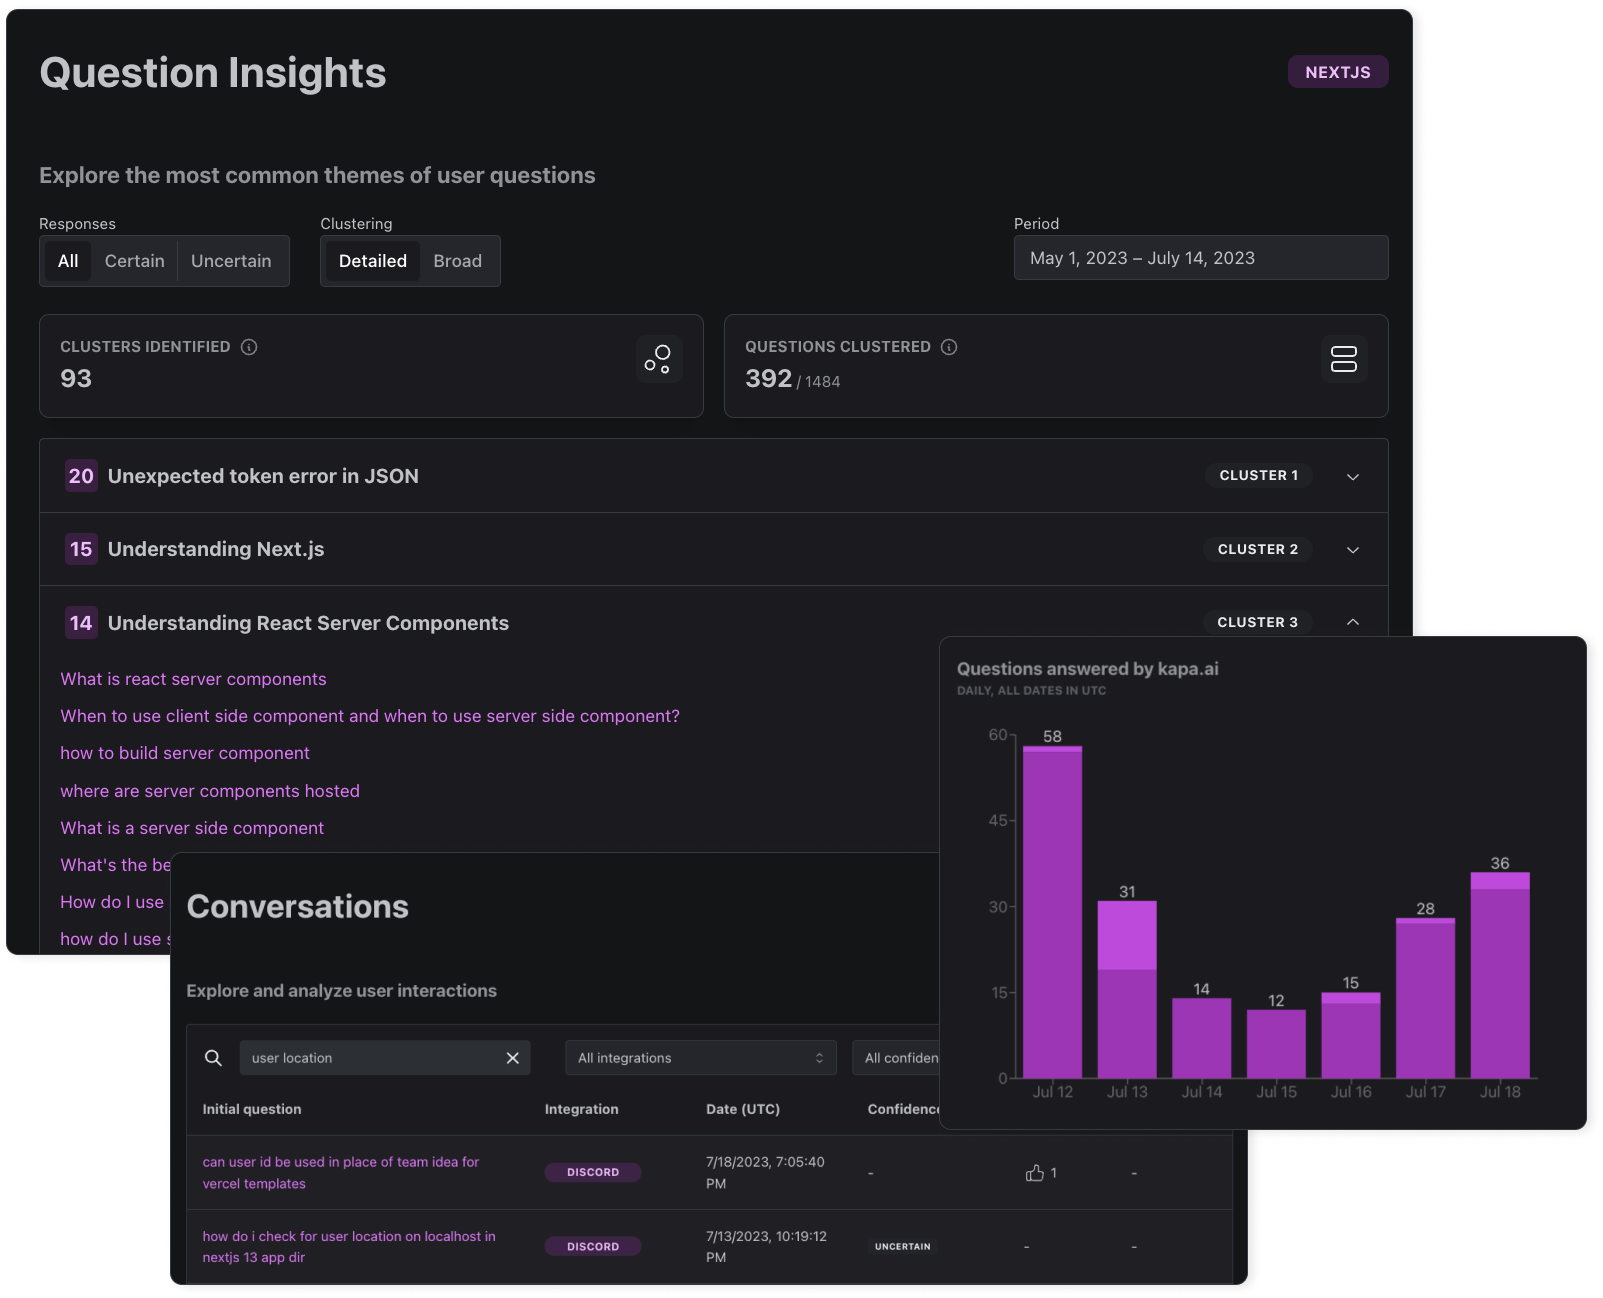This screenshot has height=1298, width=1603.
Task: Click DISCORD badge in 7/13/2023 row
Action: pyautogui.click(x=593, y=1246)
